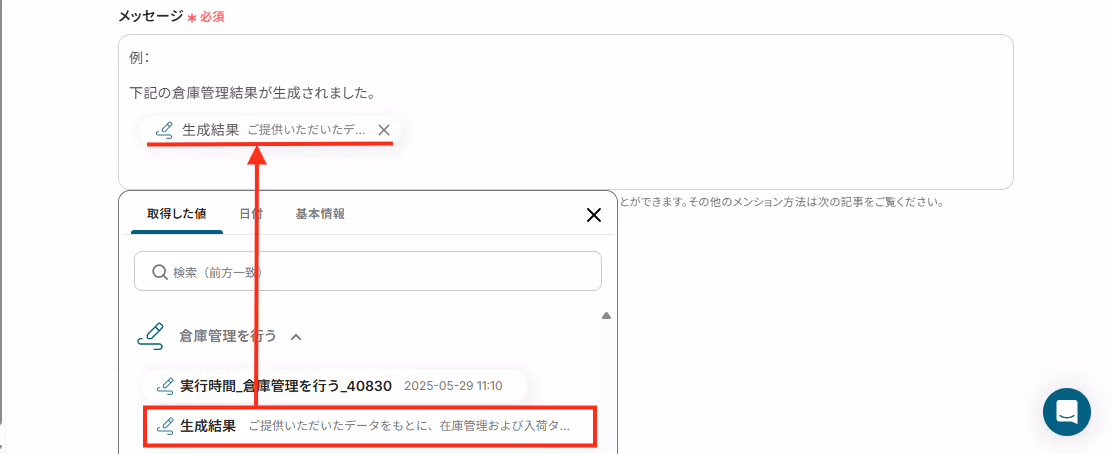Click the メッセージ field label
Viewport: 1112px width, 454px height.
coord(150,16)
